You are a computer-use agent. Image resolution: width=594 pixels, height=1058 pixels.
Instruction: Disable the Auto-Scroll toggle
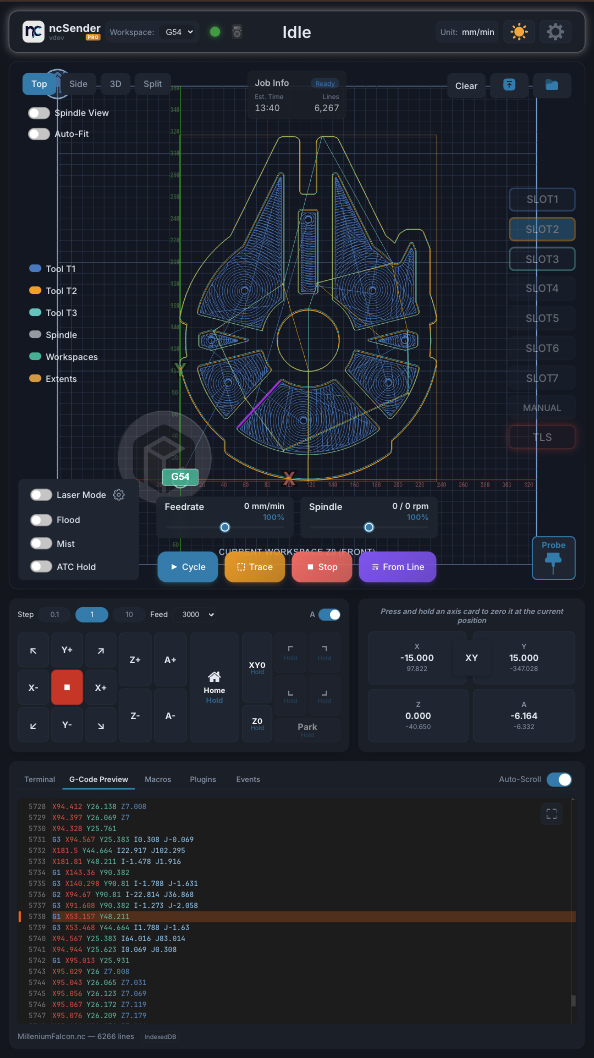pos(559,779)
